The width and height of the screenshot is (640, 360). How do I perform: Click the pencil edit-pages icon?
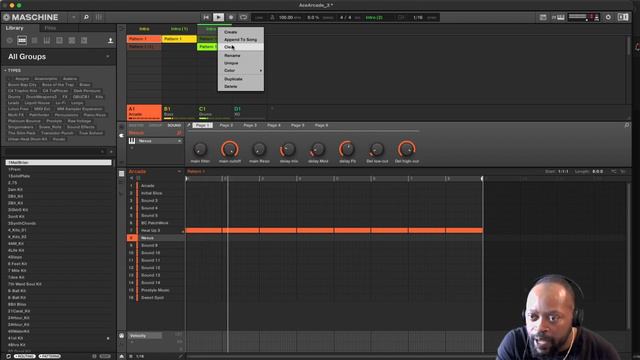[189, 125]
